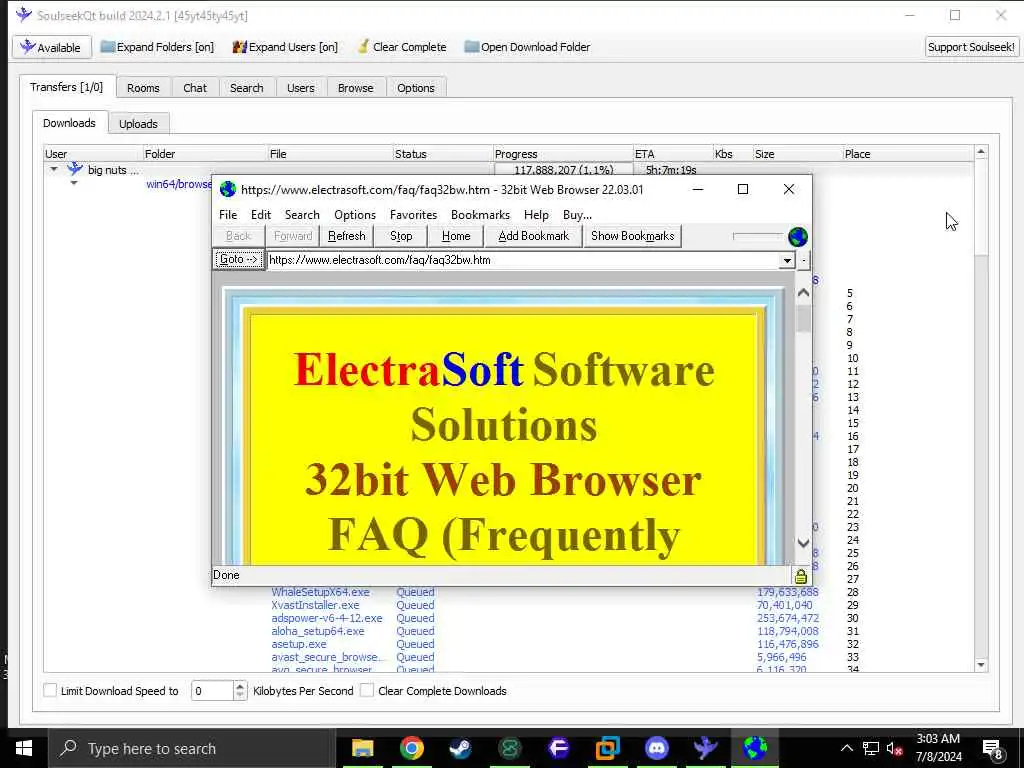This screenshot has width=1024, height=768.
Task: Click the download speed limit number field
Action: click(x=212, y=691)
